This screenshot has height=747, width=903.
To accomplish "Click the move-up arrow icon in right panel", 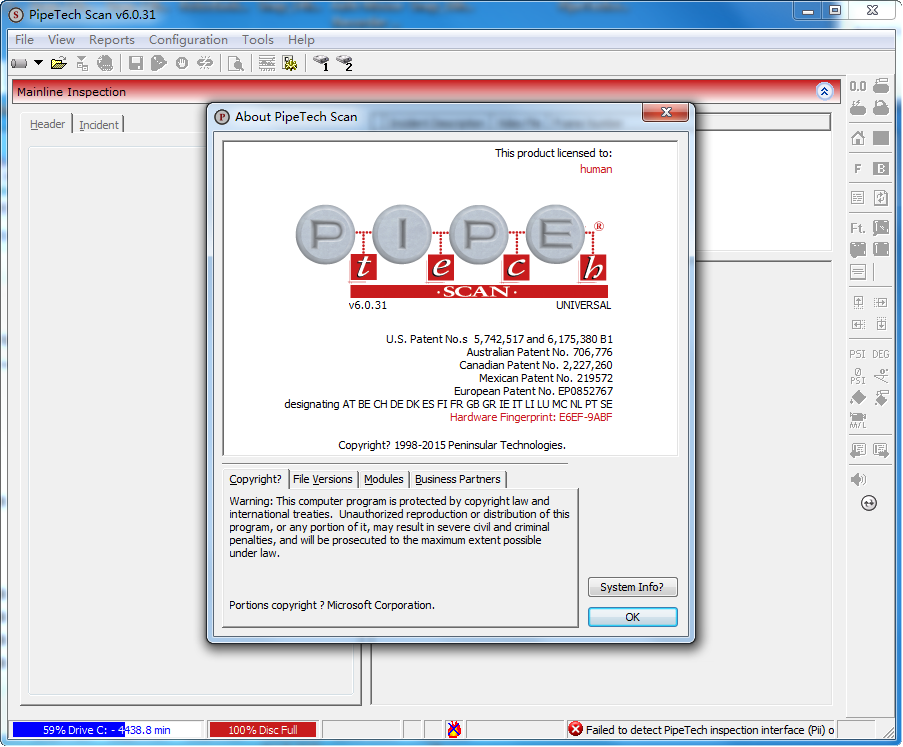I will click(858, 302).
